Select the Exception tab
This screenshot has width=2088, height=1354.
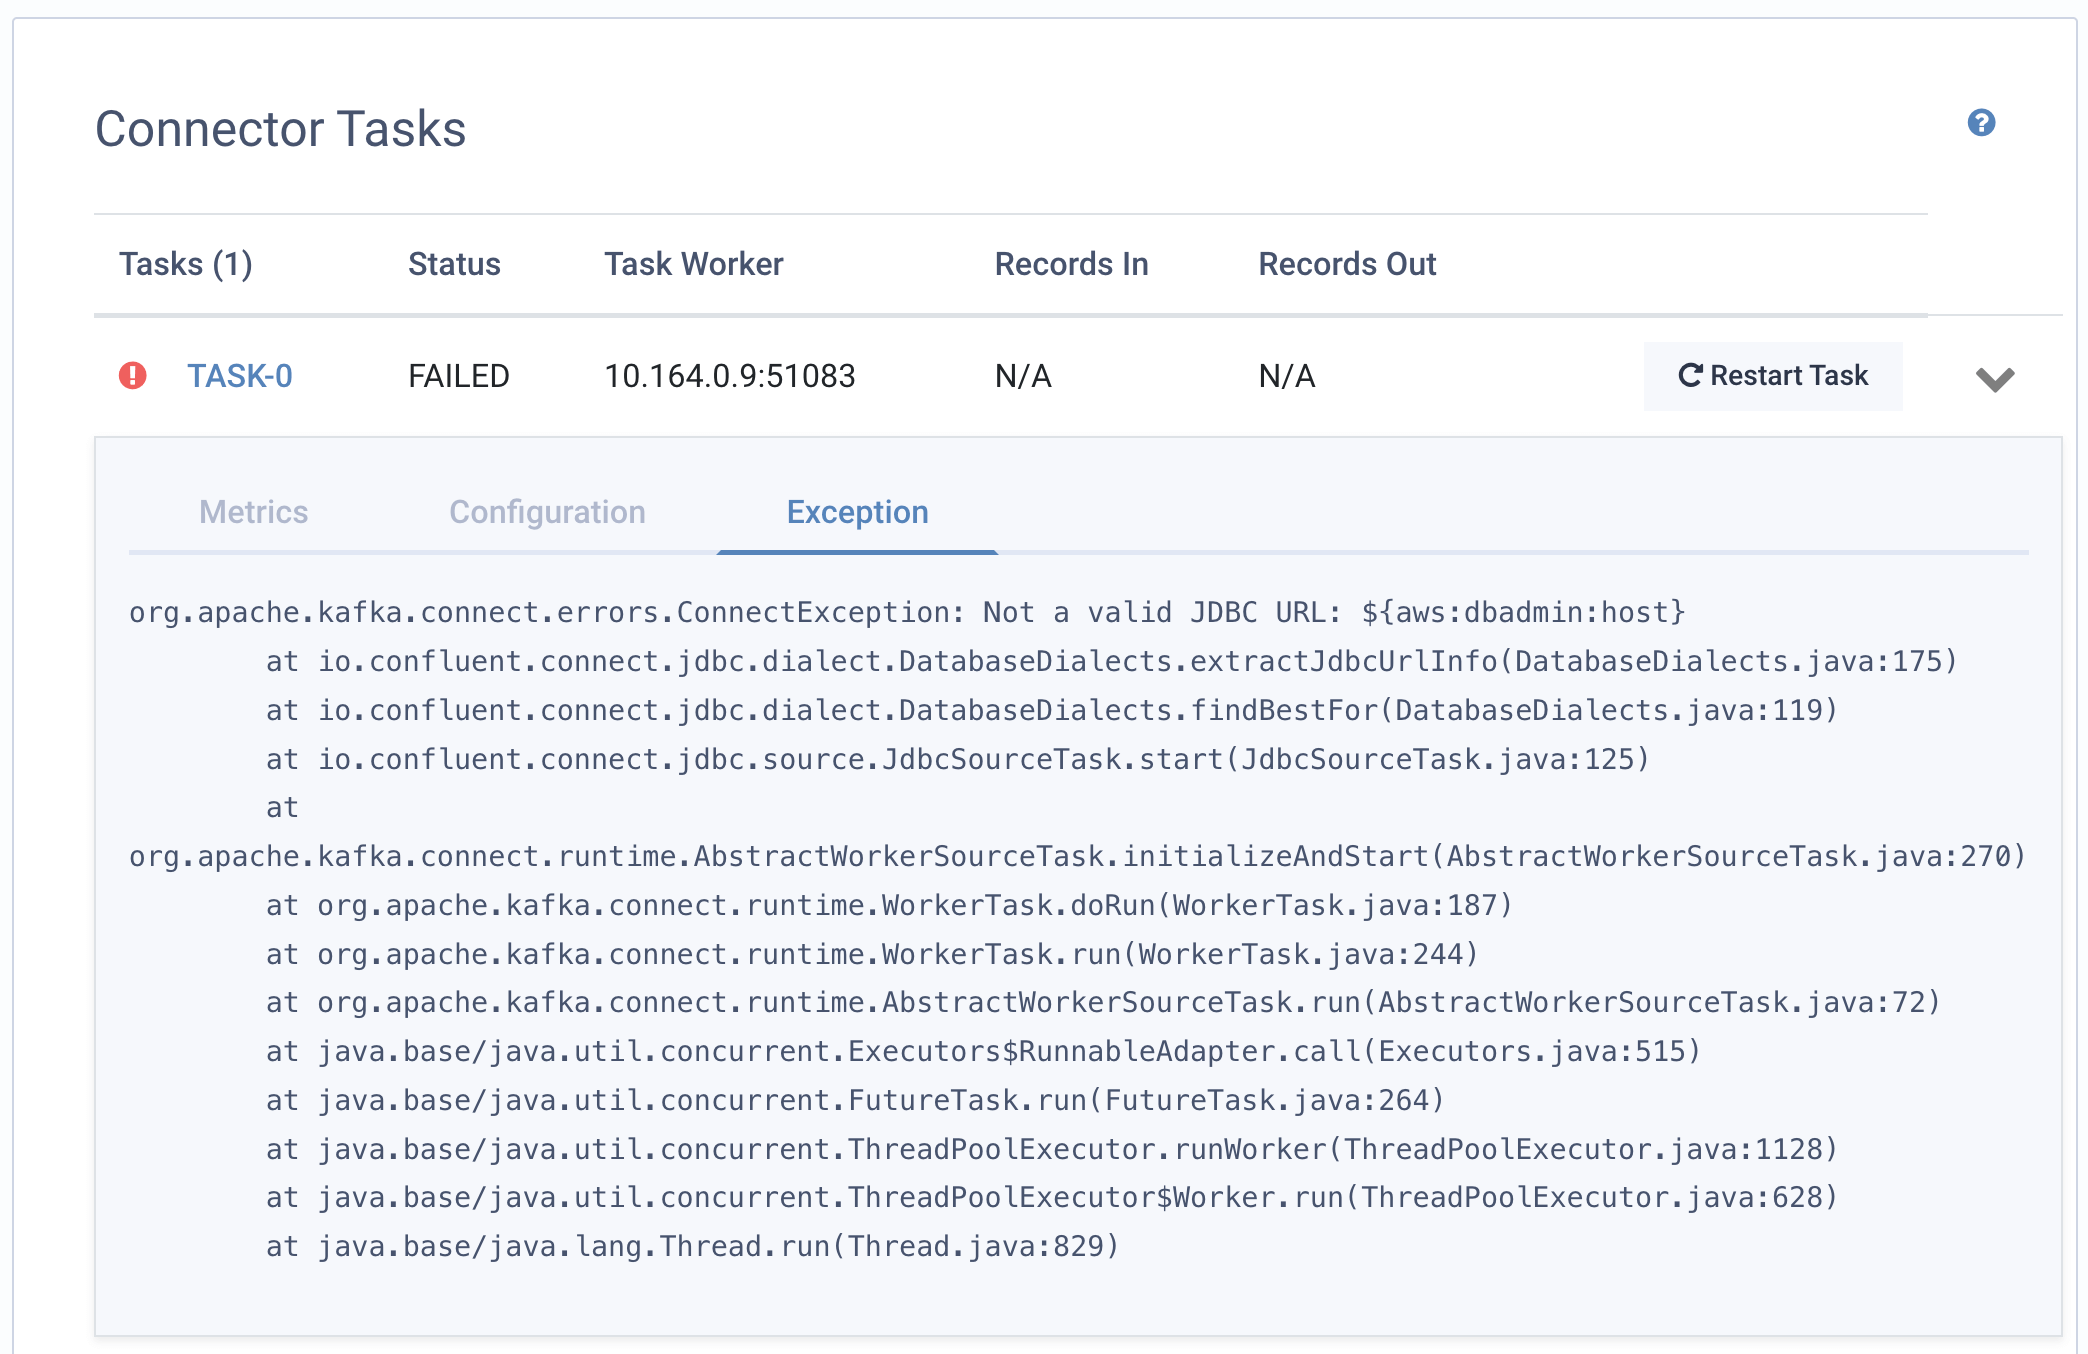click(857, 512)
